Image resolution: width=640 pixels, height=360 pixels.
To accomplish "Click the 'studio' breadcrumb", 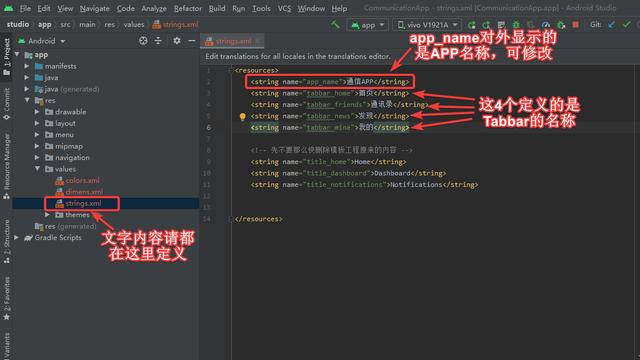I will pyautogui.click(x=18, y=24).
